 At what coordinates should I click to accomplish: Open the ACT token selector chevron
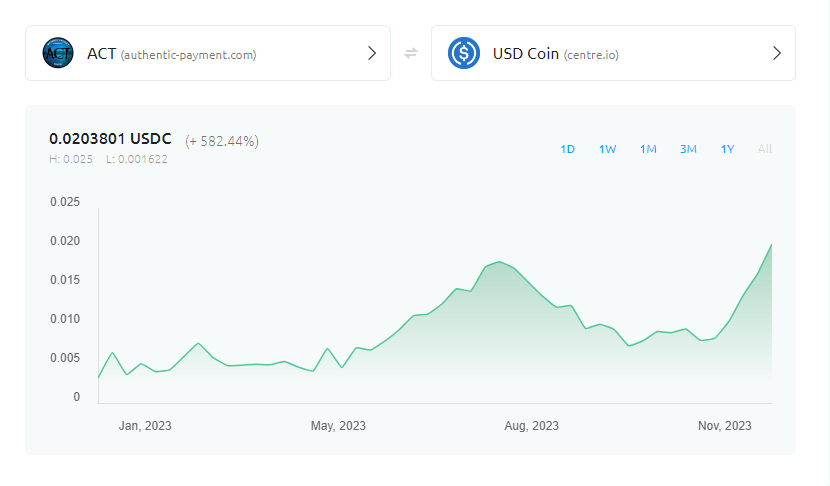(372, 53)
